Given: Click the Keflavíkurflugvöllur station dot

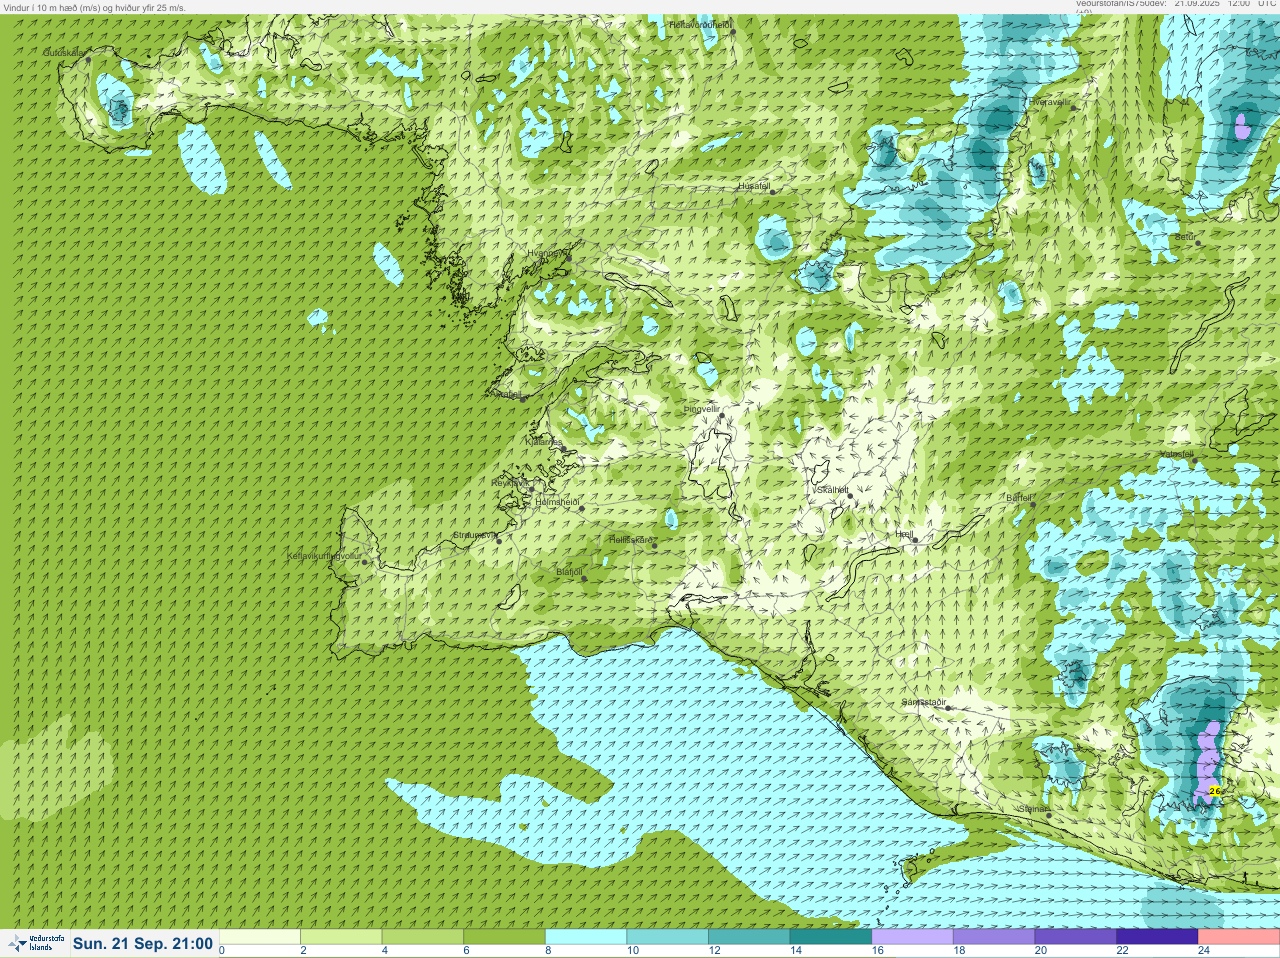Looking at the screenshot, I should pyautogui.click(x=365, y=562).
